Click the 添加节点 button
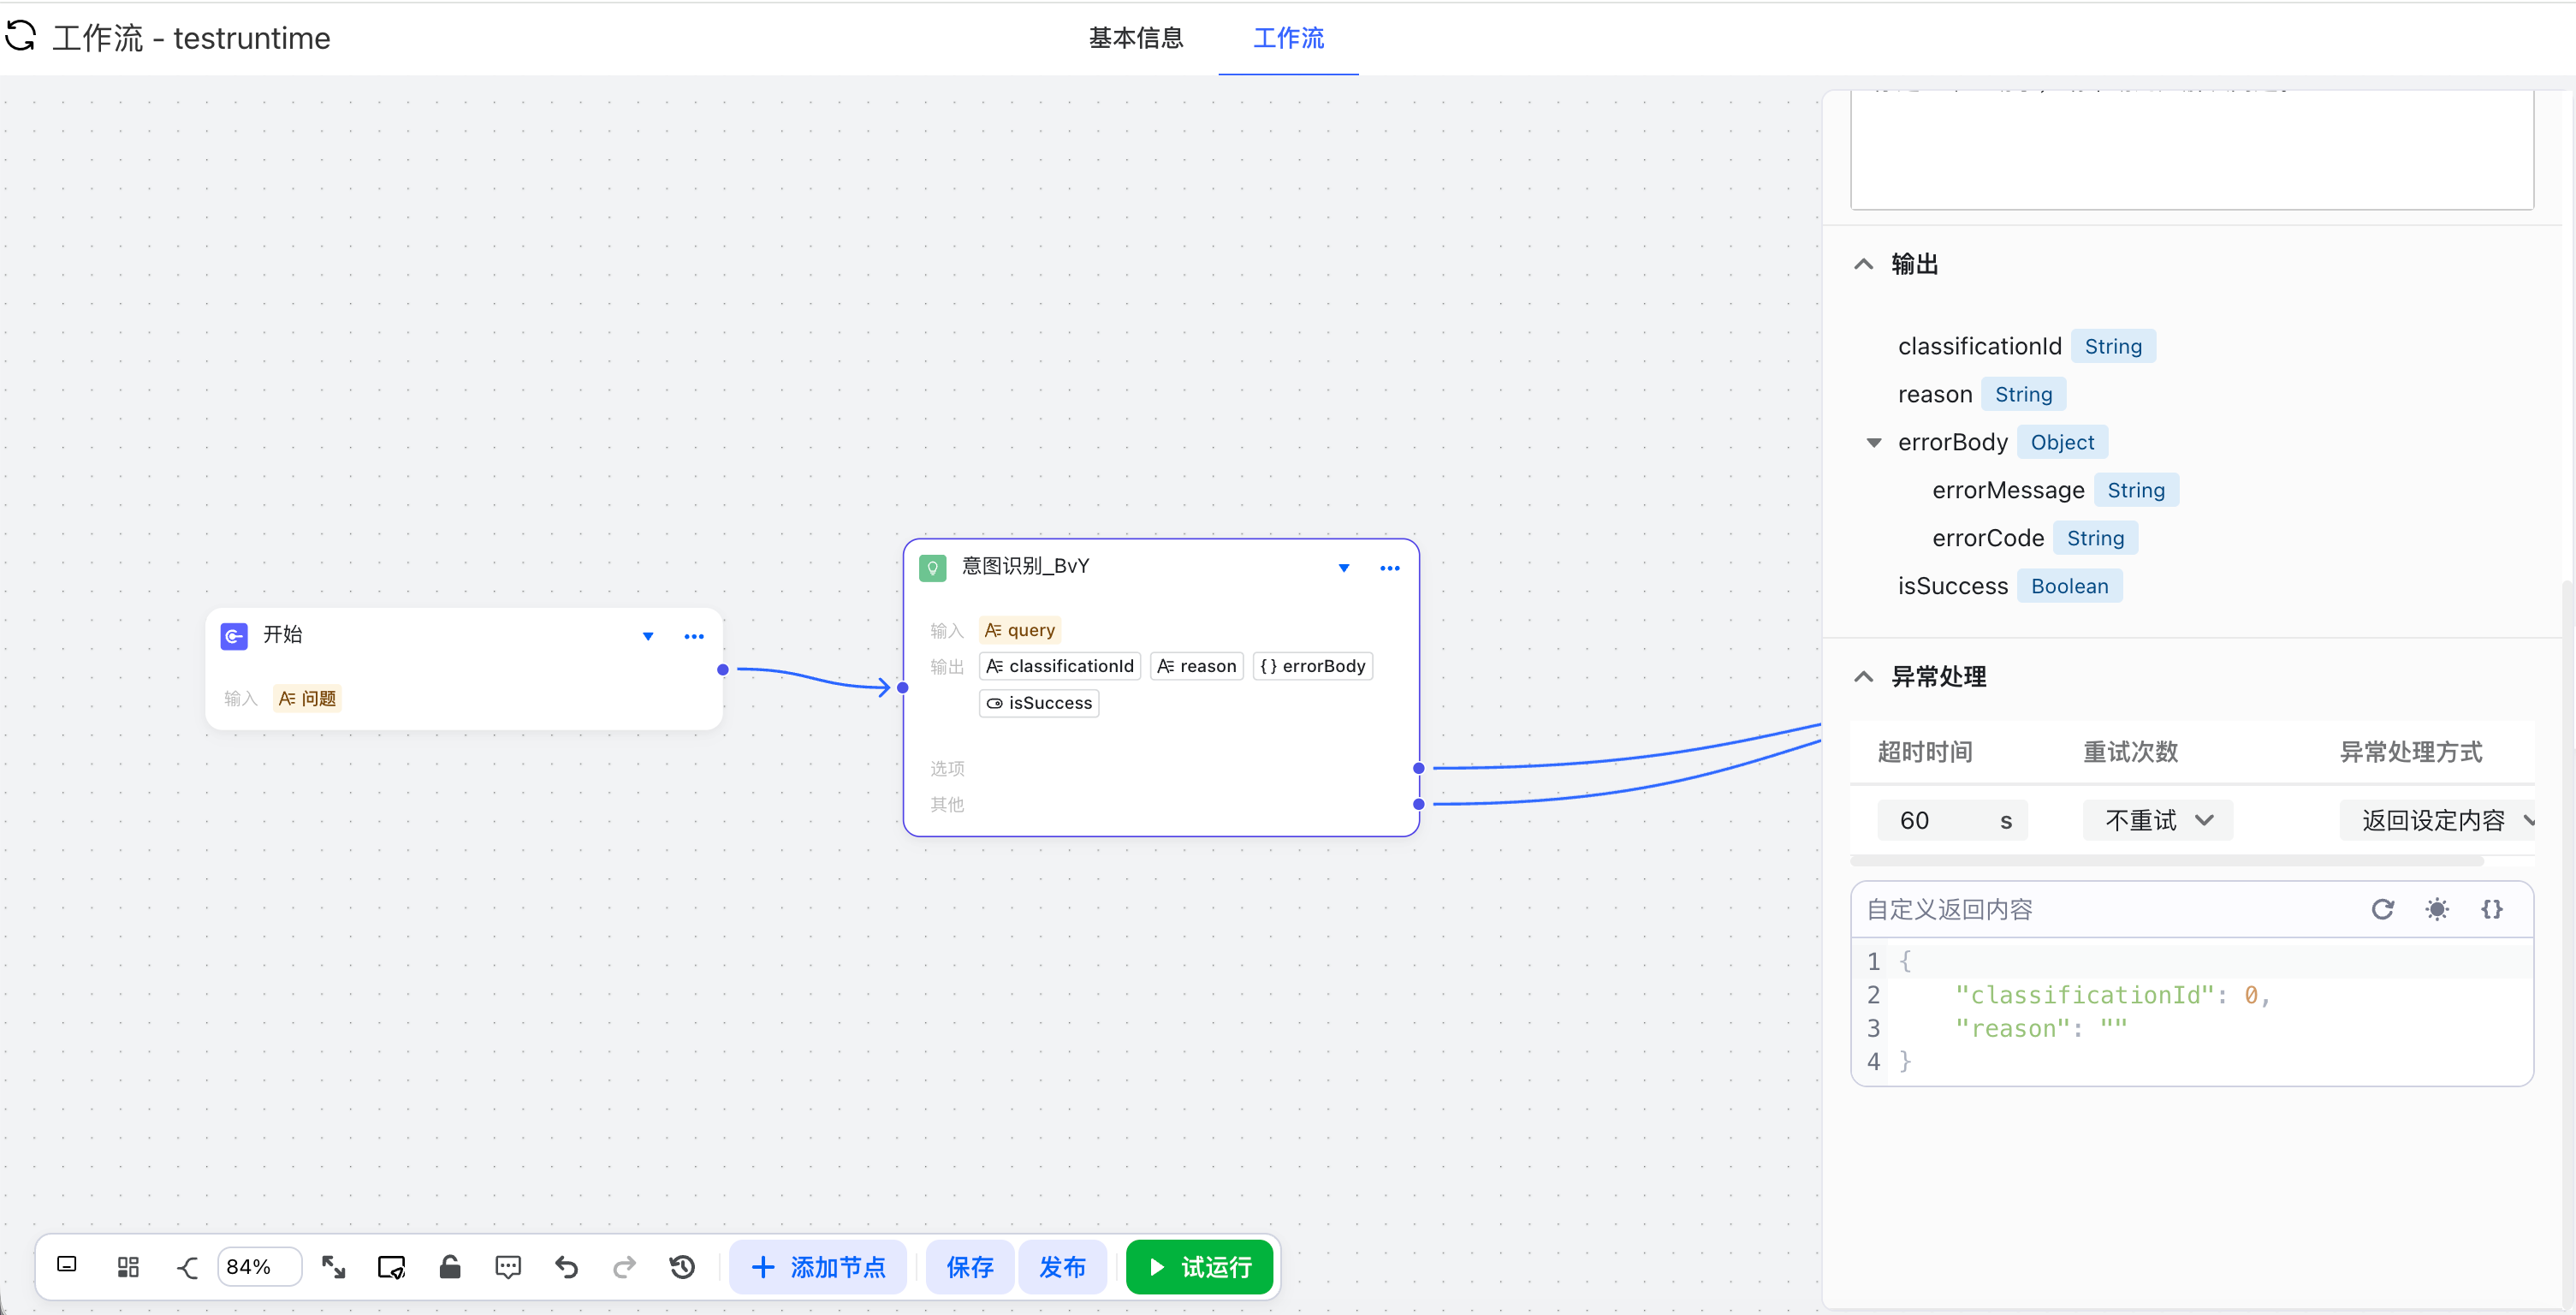Image resolution: width=2576 pixels, height=1315 pixels. pyautogui.click(x=817, y=1267)
